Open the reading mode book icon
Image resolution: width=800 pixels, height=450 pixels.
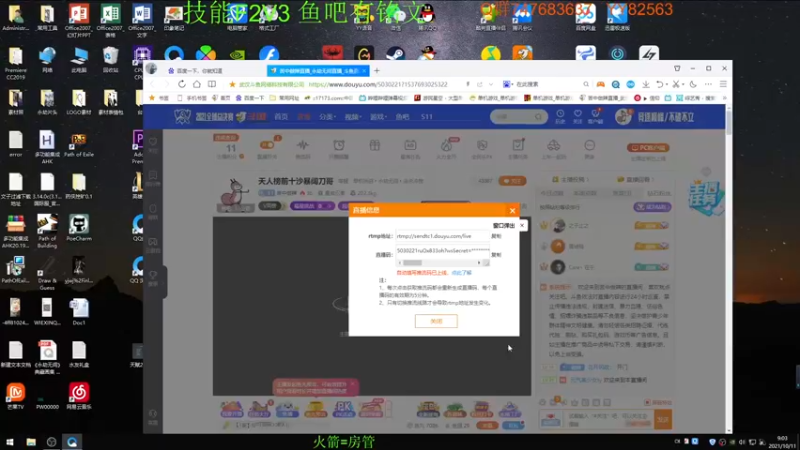[x=212, y=84]
